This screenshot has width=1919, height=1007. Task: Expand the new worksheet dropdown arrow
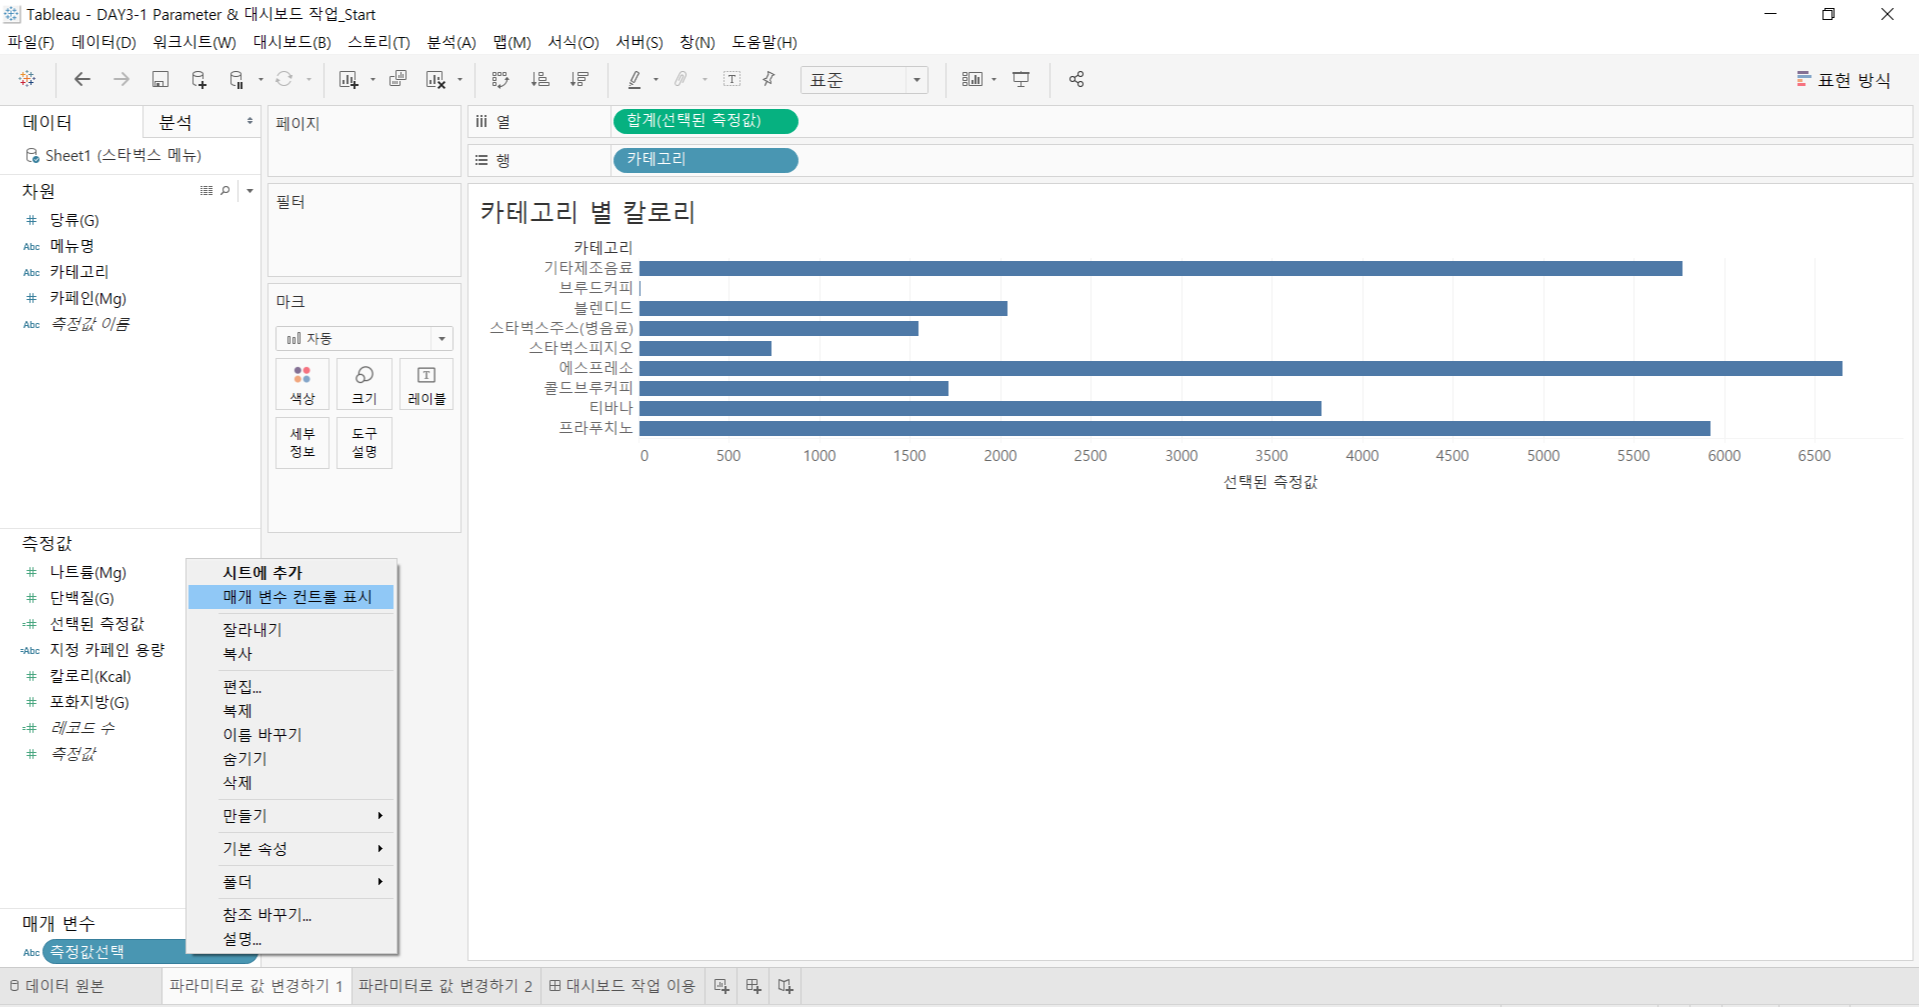[372, 80]
